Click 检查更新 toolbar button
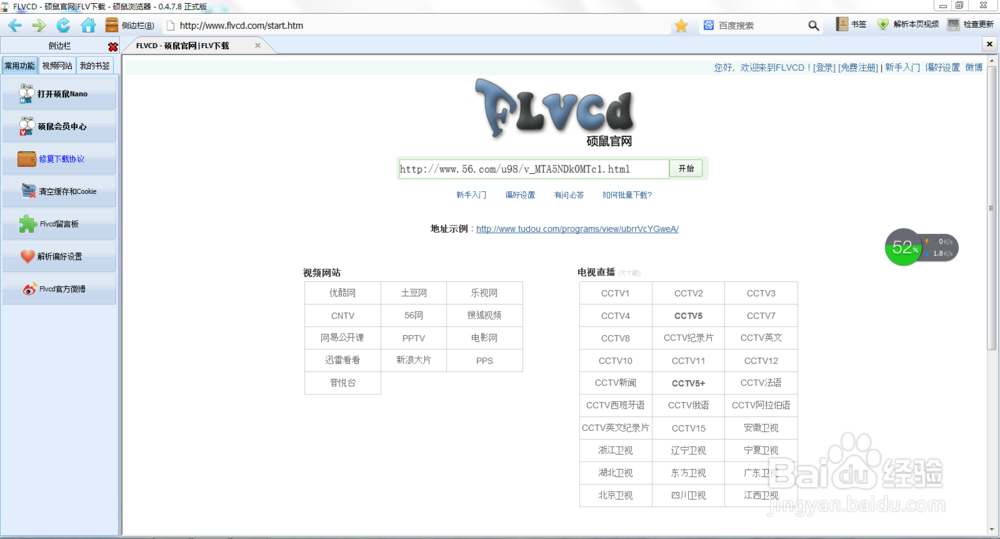The width and height of the screenshot is (1000, 539). tap(970, 24)
